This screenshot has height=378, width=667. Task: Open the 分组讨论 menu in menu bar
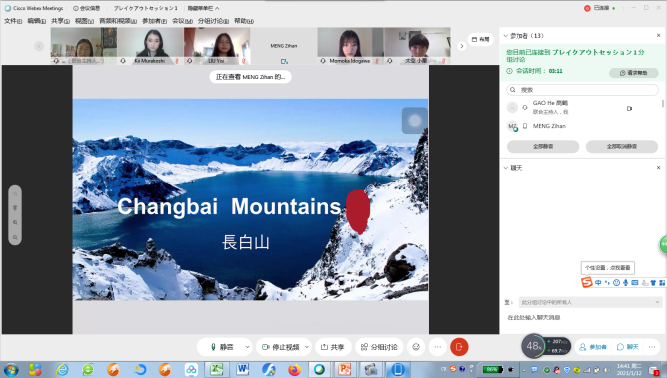pos(213,21)
